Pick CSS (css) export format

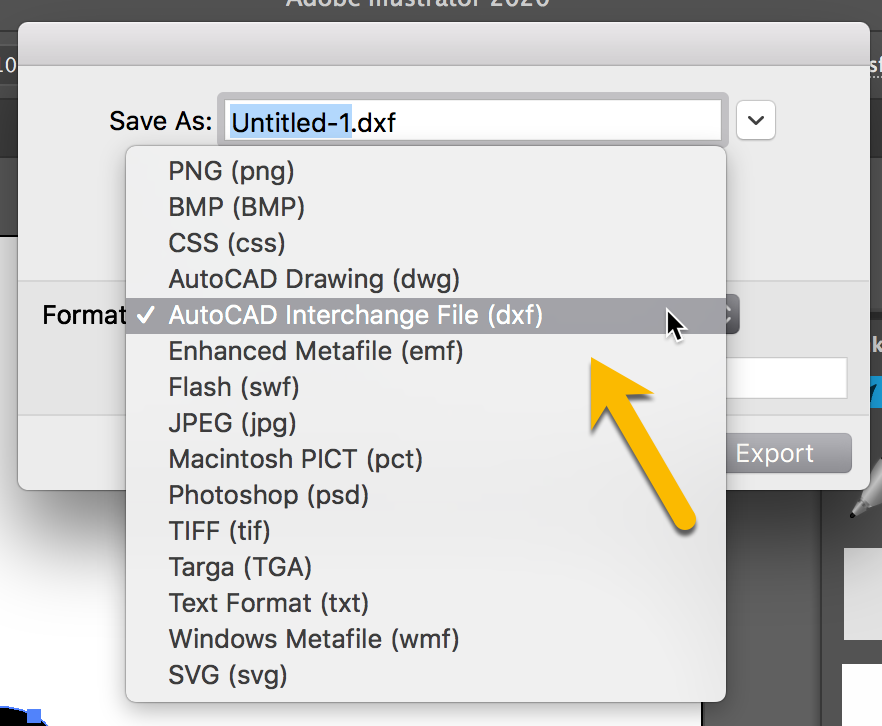pyautogui.click(x=227, y=243)
